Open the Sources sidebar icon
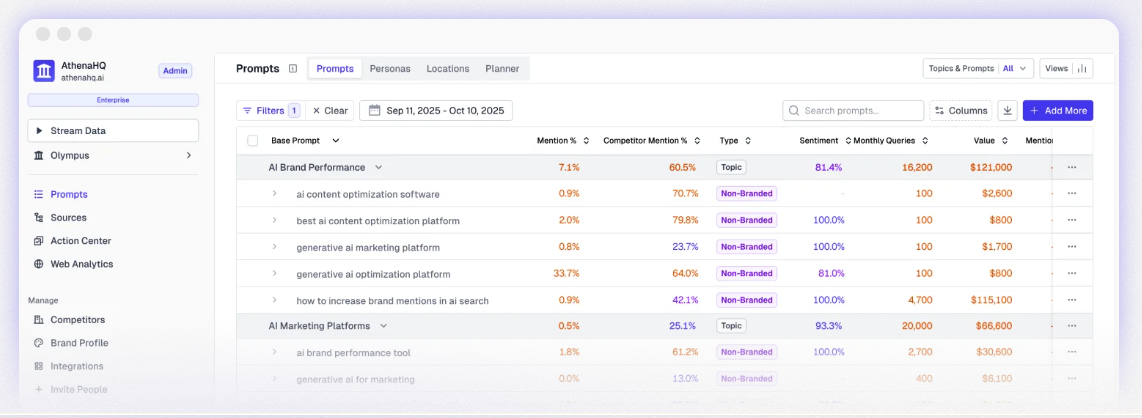Image resolution: width=1142 pixels, height=418 pixels. (x=39, y=218)
